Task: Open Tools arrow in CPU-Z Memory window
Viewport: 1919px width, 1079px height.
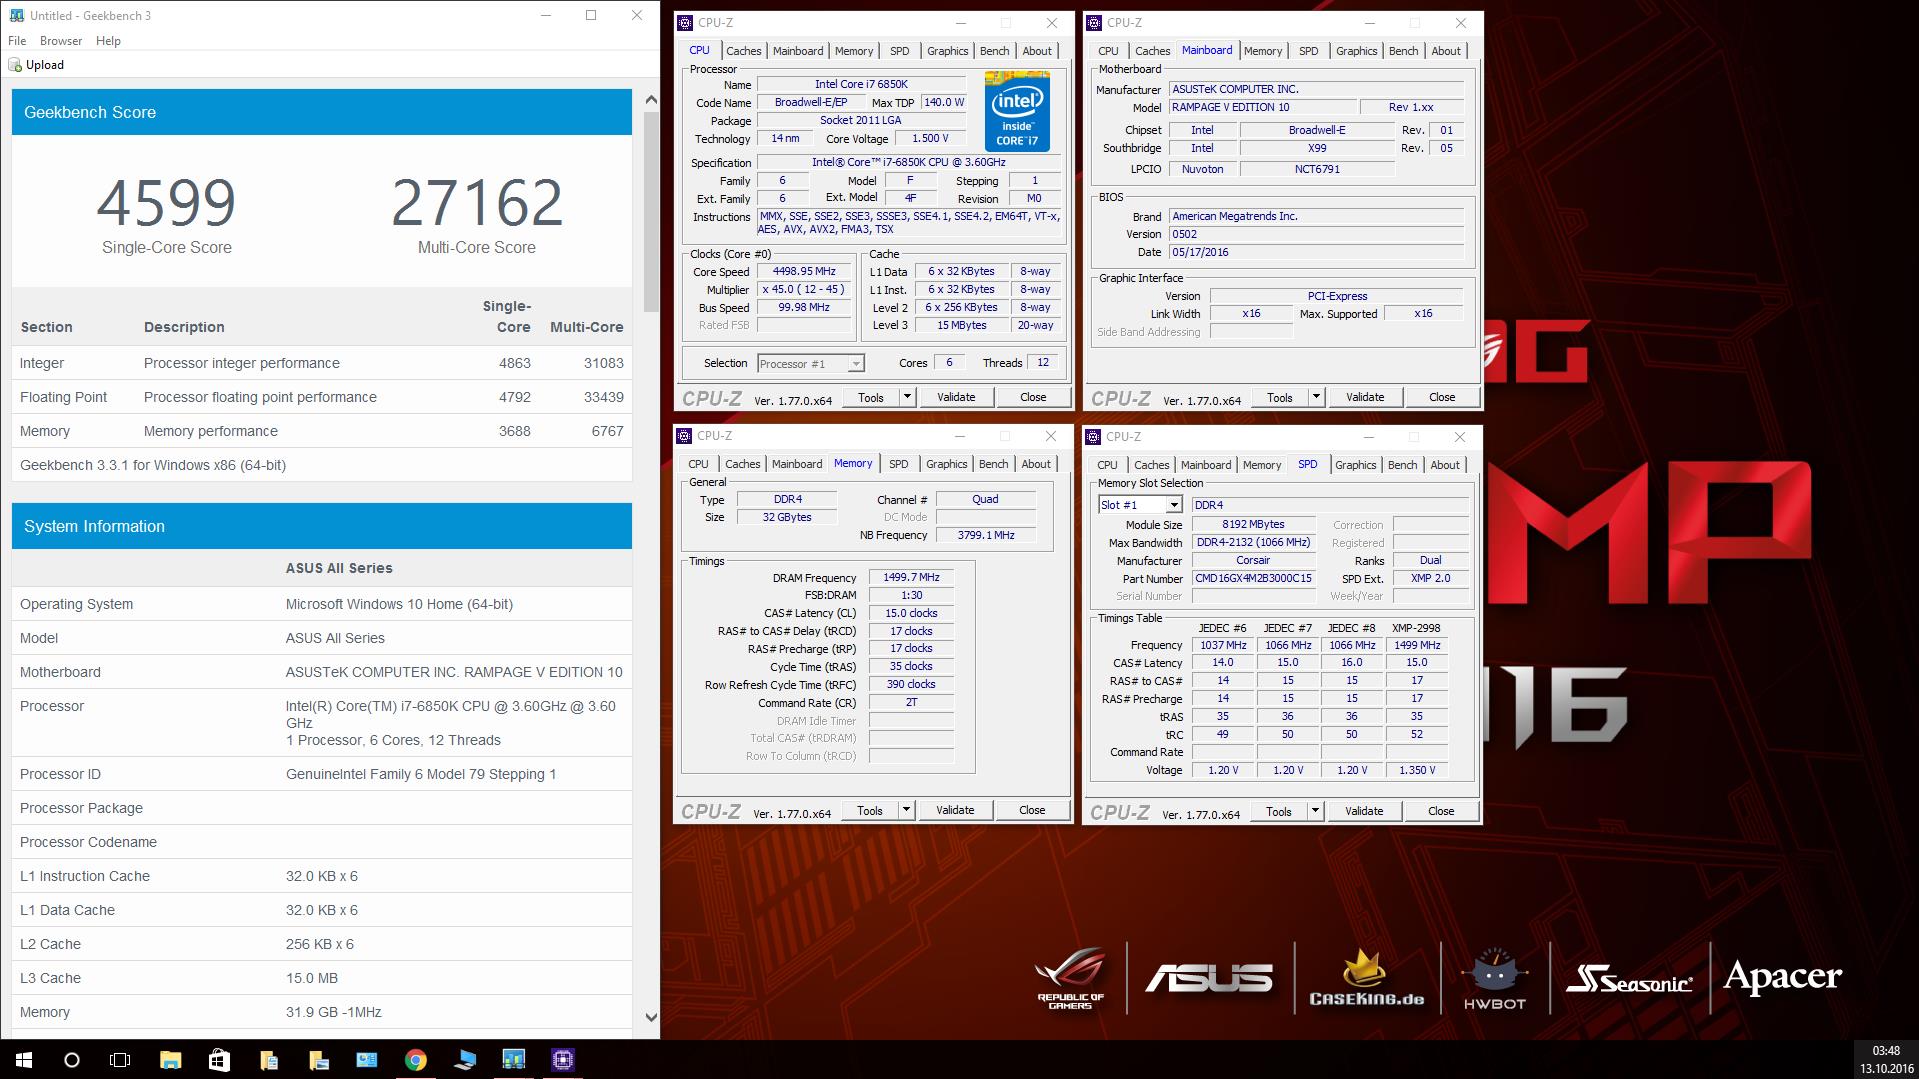Action: click(x=906, y=810)
